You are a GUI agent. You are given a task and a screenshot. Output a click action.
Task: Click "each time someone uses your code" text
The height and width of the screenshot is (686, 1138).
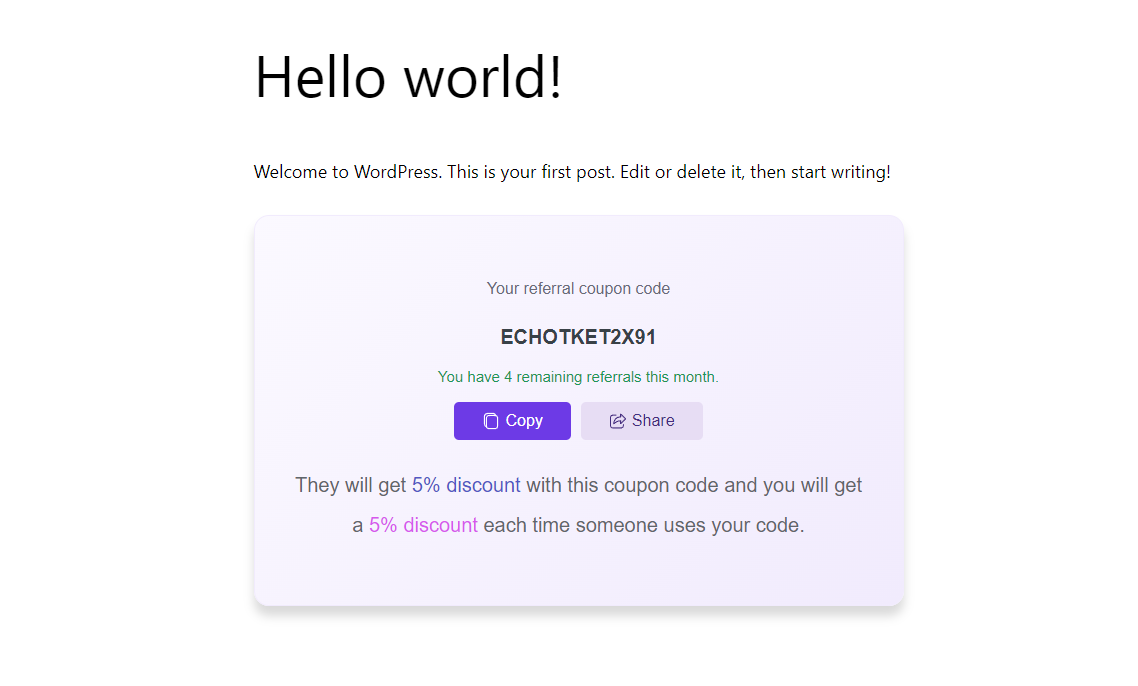[641, 525]
